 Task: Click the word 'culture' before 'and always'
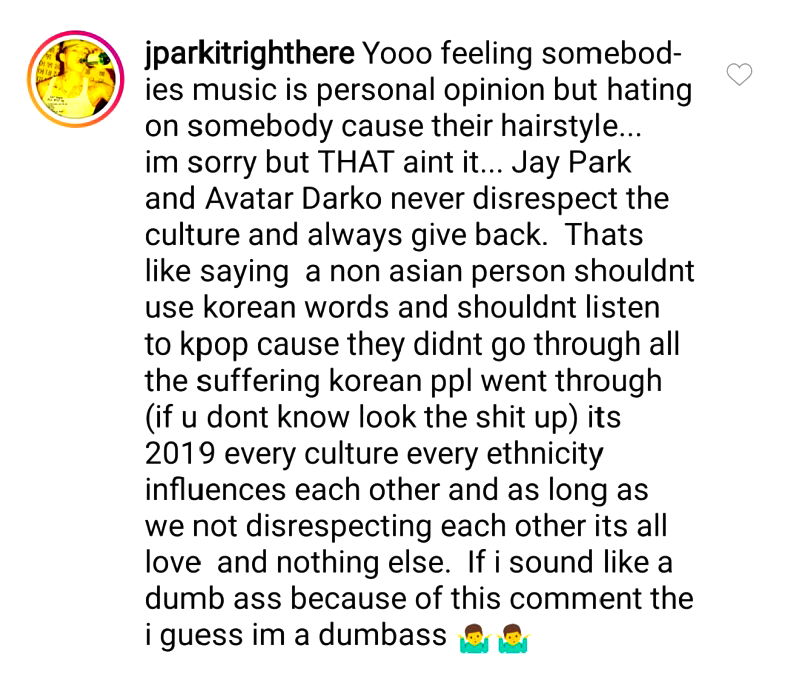click(192, 235)
